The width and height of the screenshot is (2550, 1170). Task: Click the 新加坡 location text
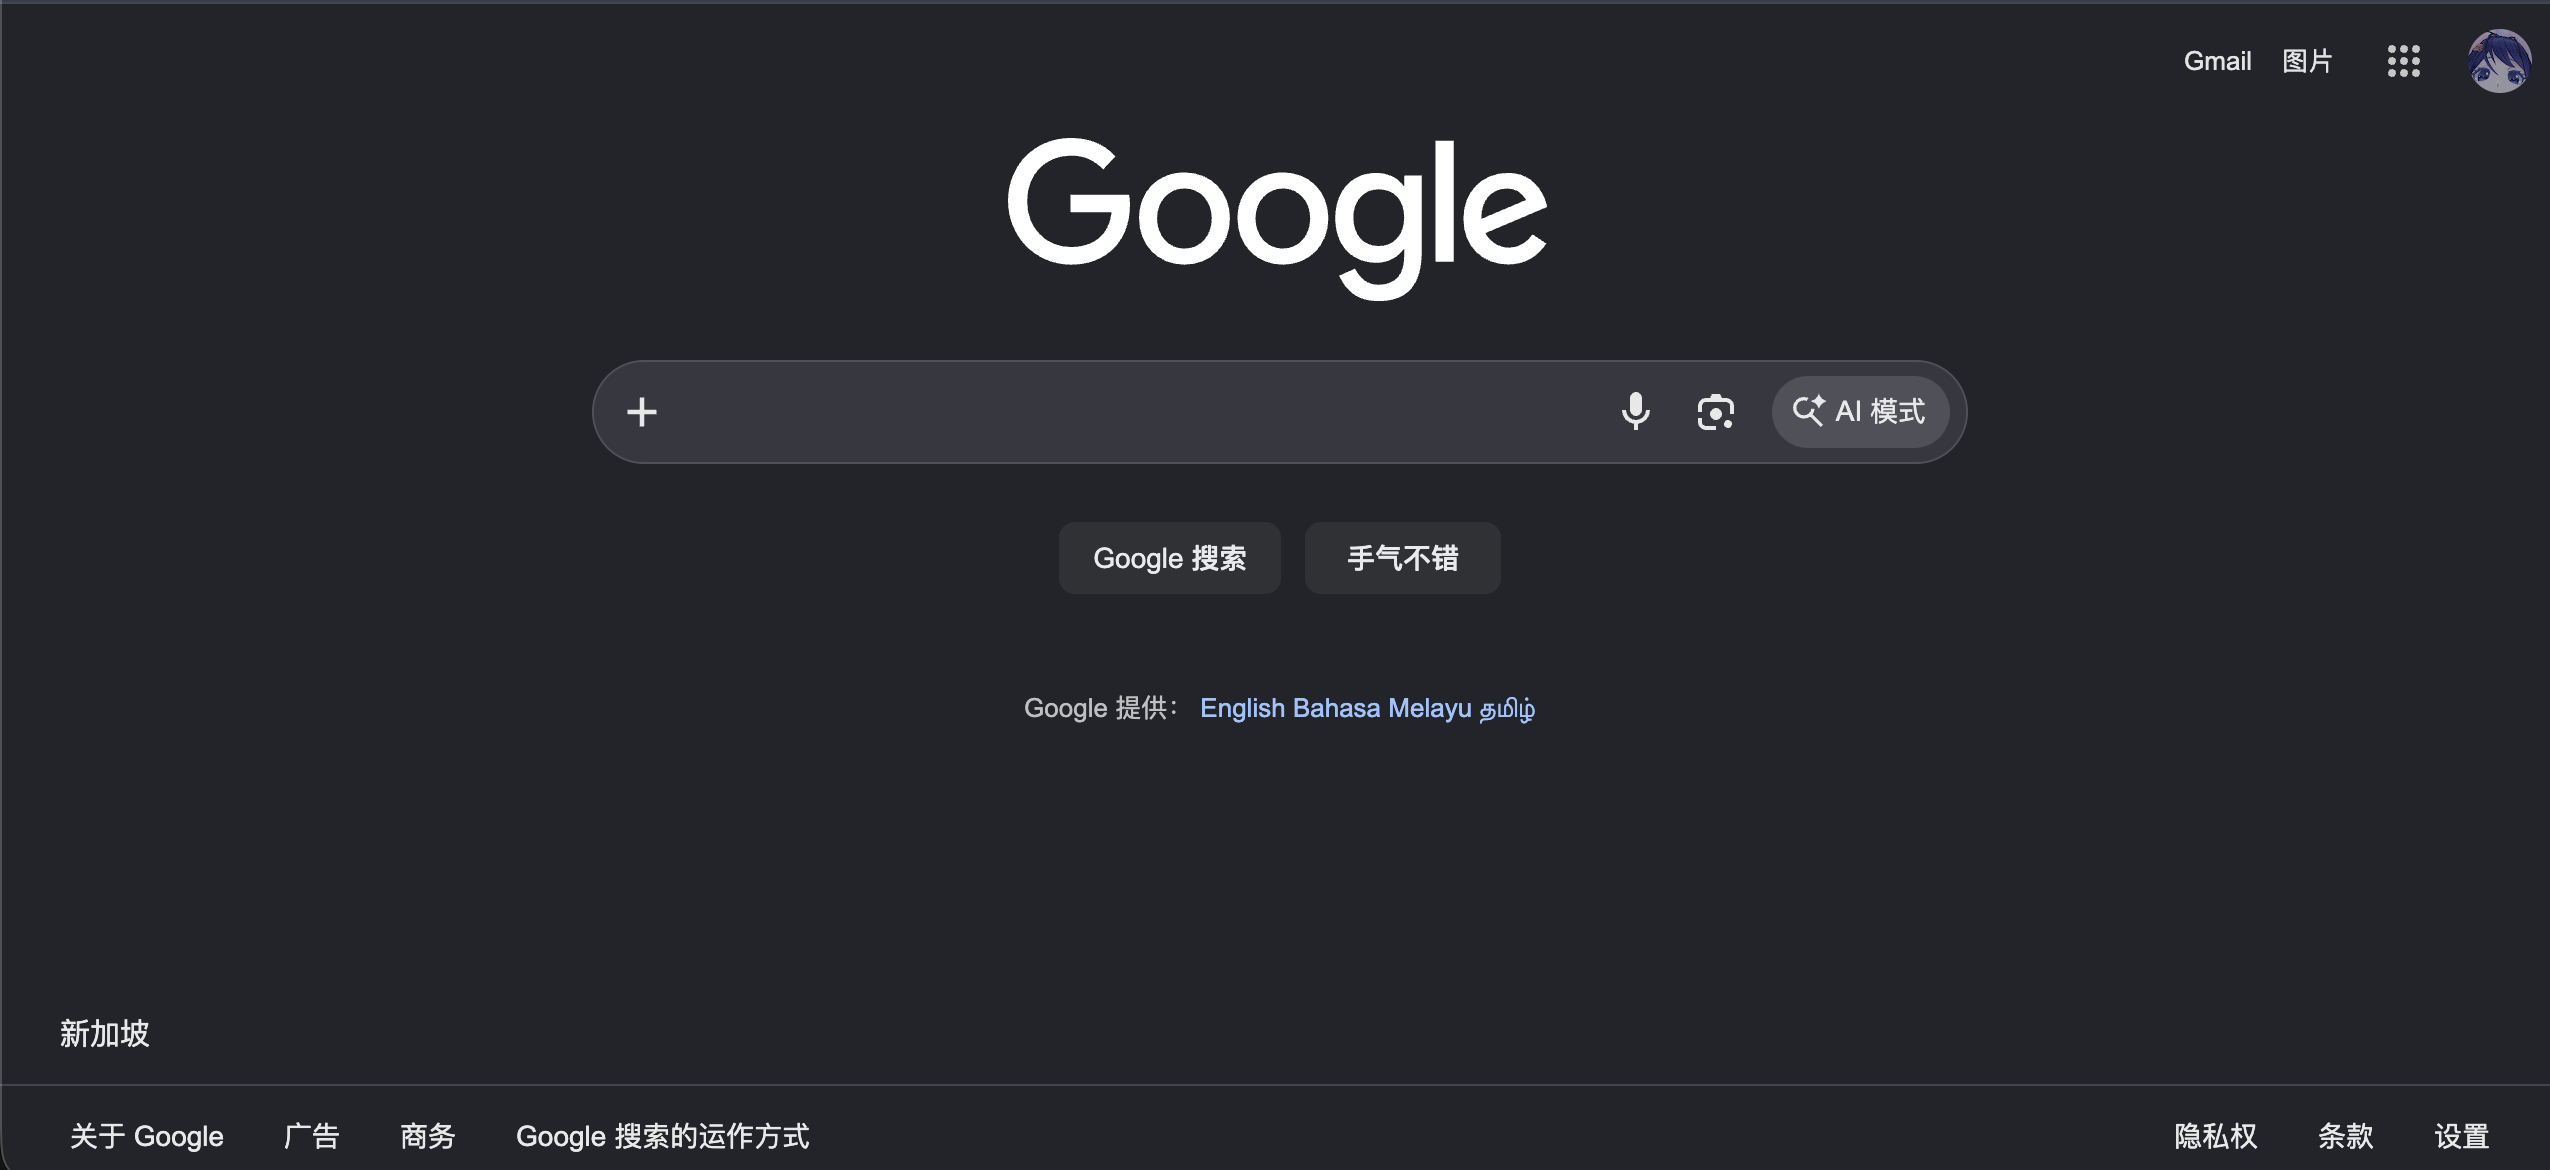[105, 1033]
